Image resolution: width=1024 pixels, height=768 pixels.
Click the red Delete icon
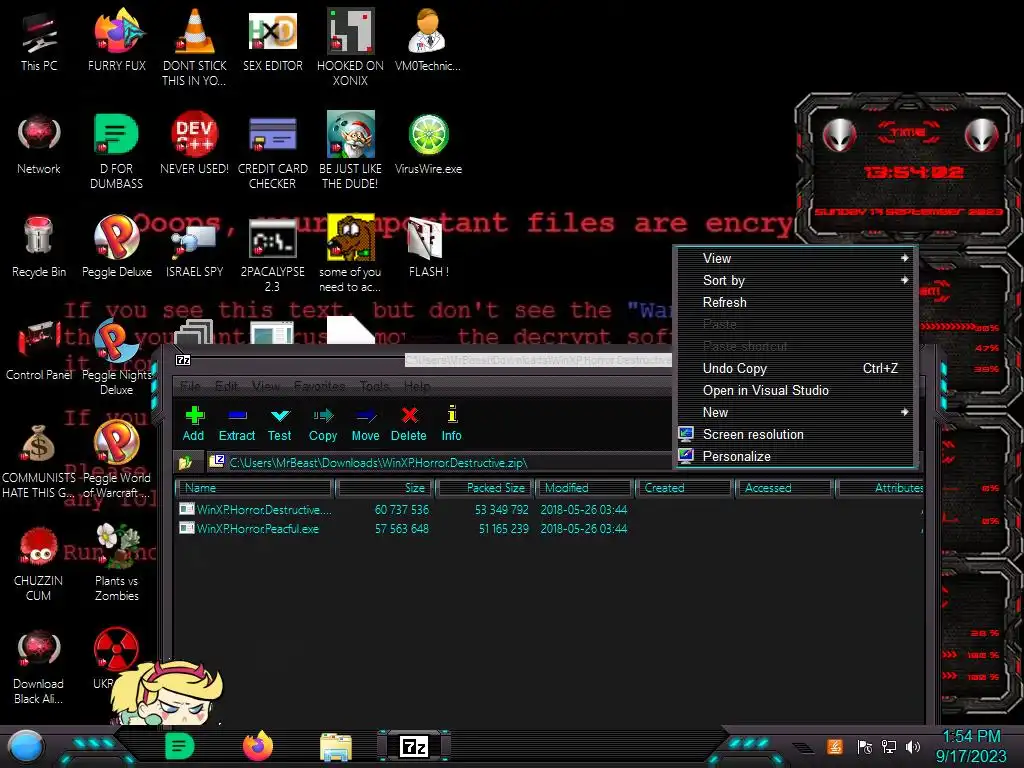pos(409,424)
